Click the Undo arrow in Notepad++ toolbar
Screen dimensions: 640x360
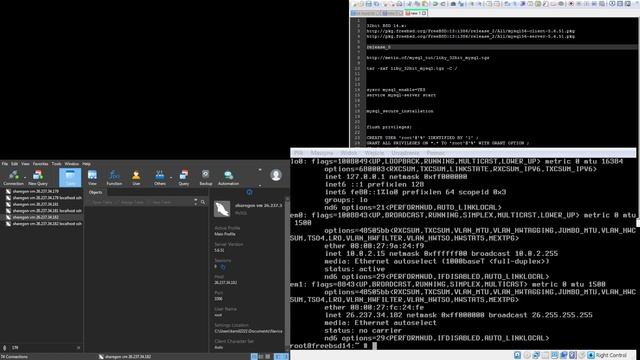[x=436, y=4]
